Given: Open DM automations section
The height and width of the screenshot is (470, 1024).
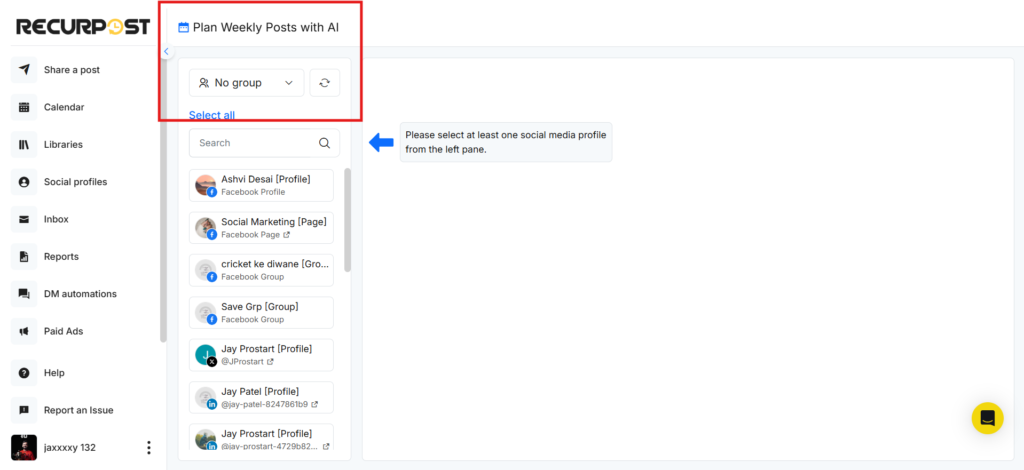Looking at the screenshot, I should tap(82, 294).
